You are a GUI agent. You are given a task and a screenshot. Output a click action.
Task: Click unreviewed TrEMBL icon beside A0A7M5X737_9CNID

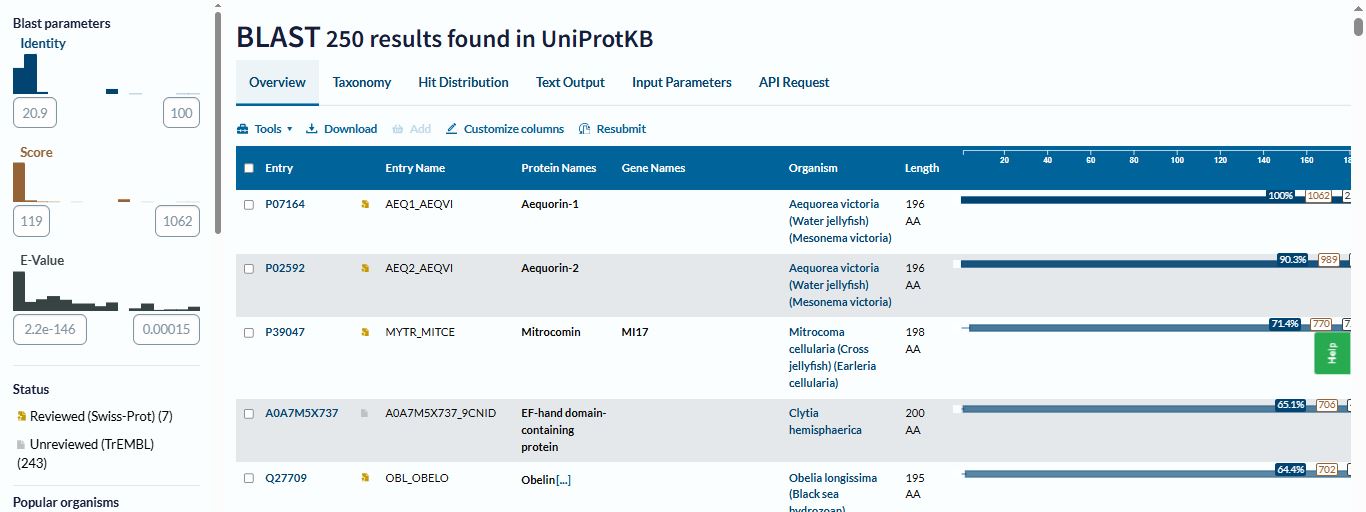coord(365,413)
